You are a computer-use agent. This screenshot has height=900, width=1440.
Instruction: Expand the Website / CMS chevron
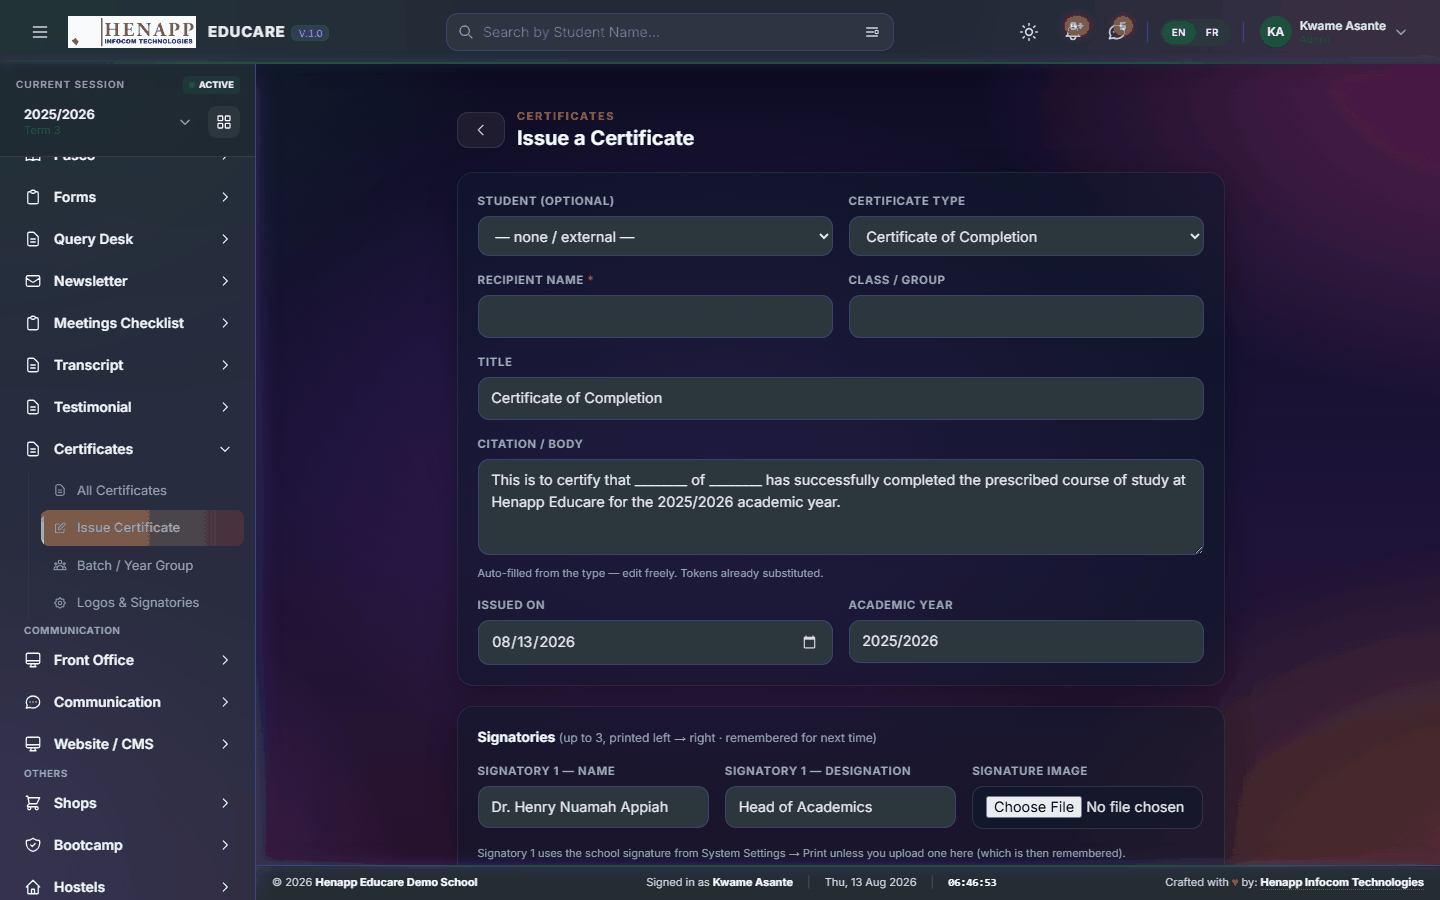point(225,744)
